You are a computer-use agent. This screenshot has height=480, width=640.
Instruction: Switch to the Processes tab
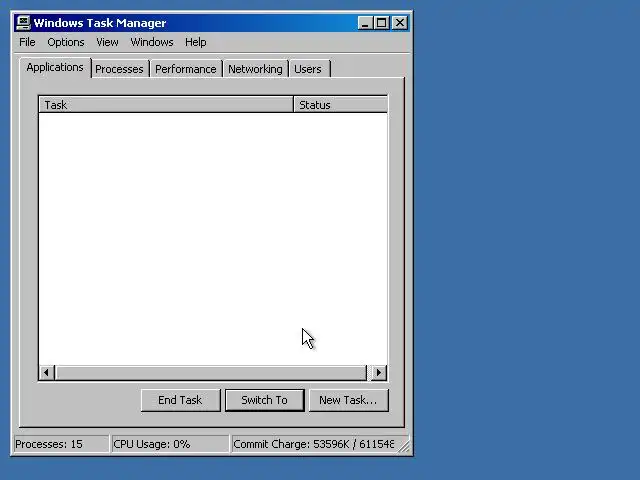(x=119, y=69)
